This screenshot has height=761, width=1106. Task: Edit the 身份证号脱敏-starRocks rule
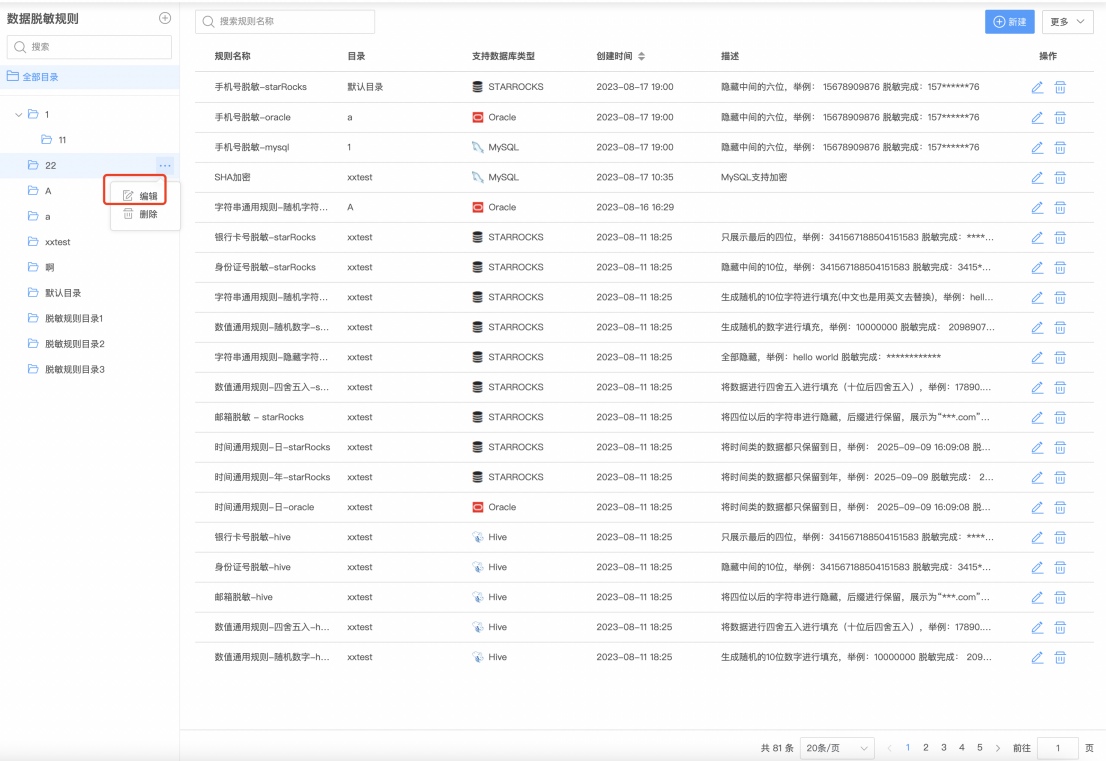pos(1037,267)
